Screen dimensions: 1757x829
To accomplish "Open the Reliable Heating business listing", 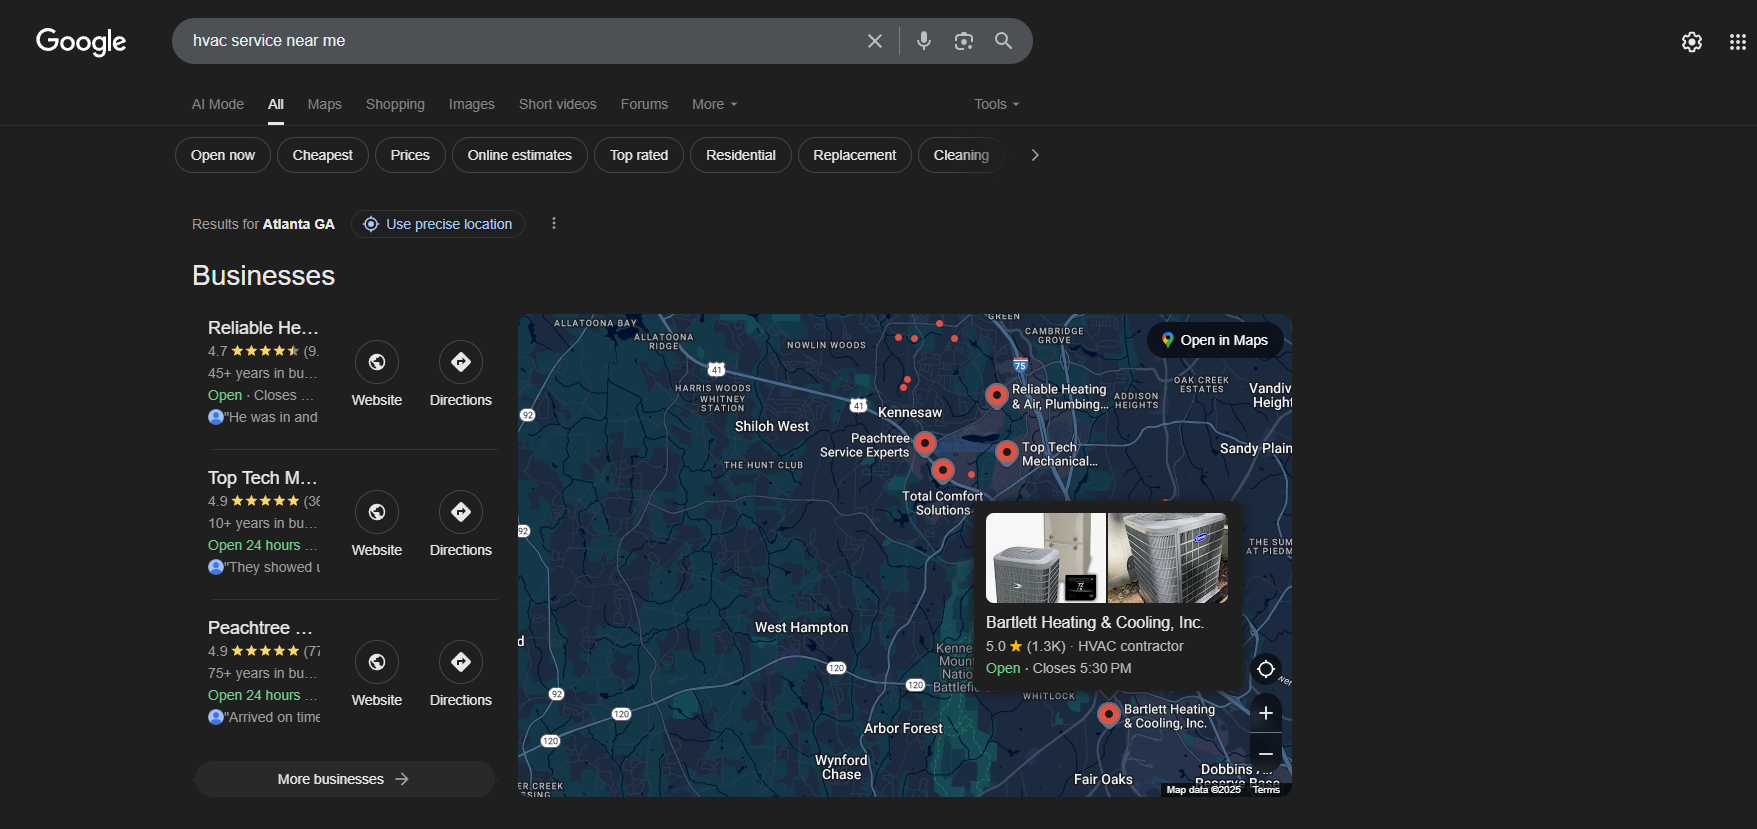I will tap(263, 328).
